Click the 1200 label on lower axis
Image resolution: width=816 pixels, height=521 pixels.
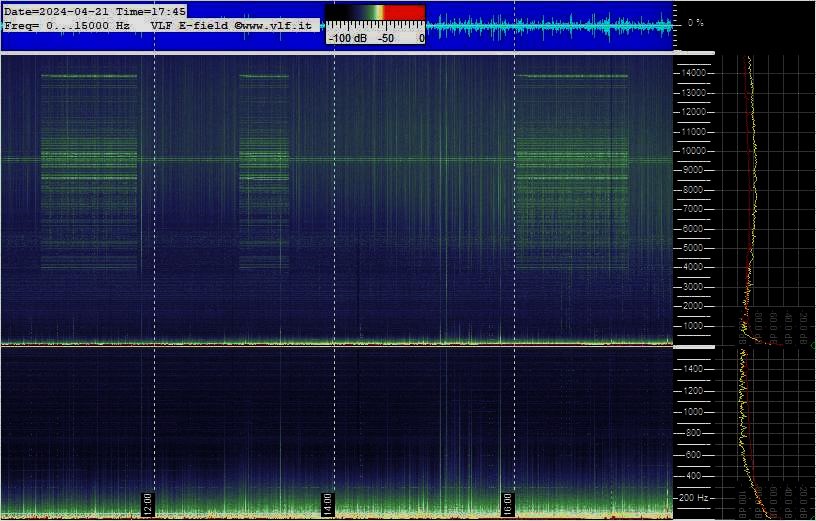tap(693, 391)
